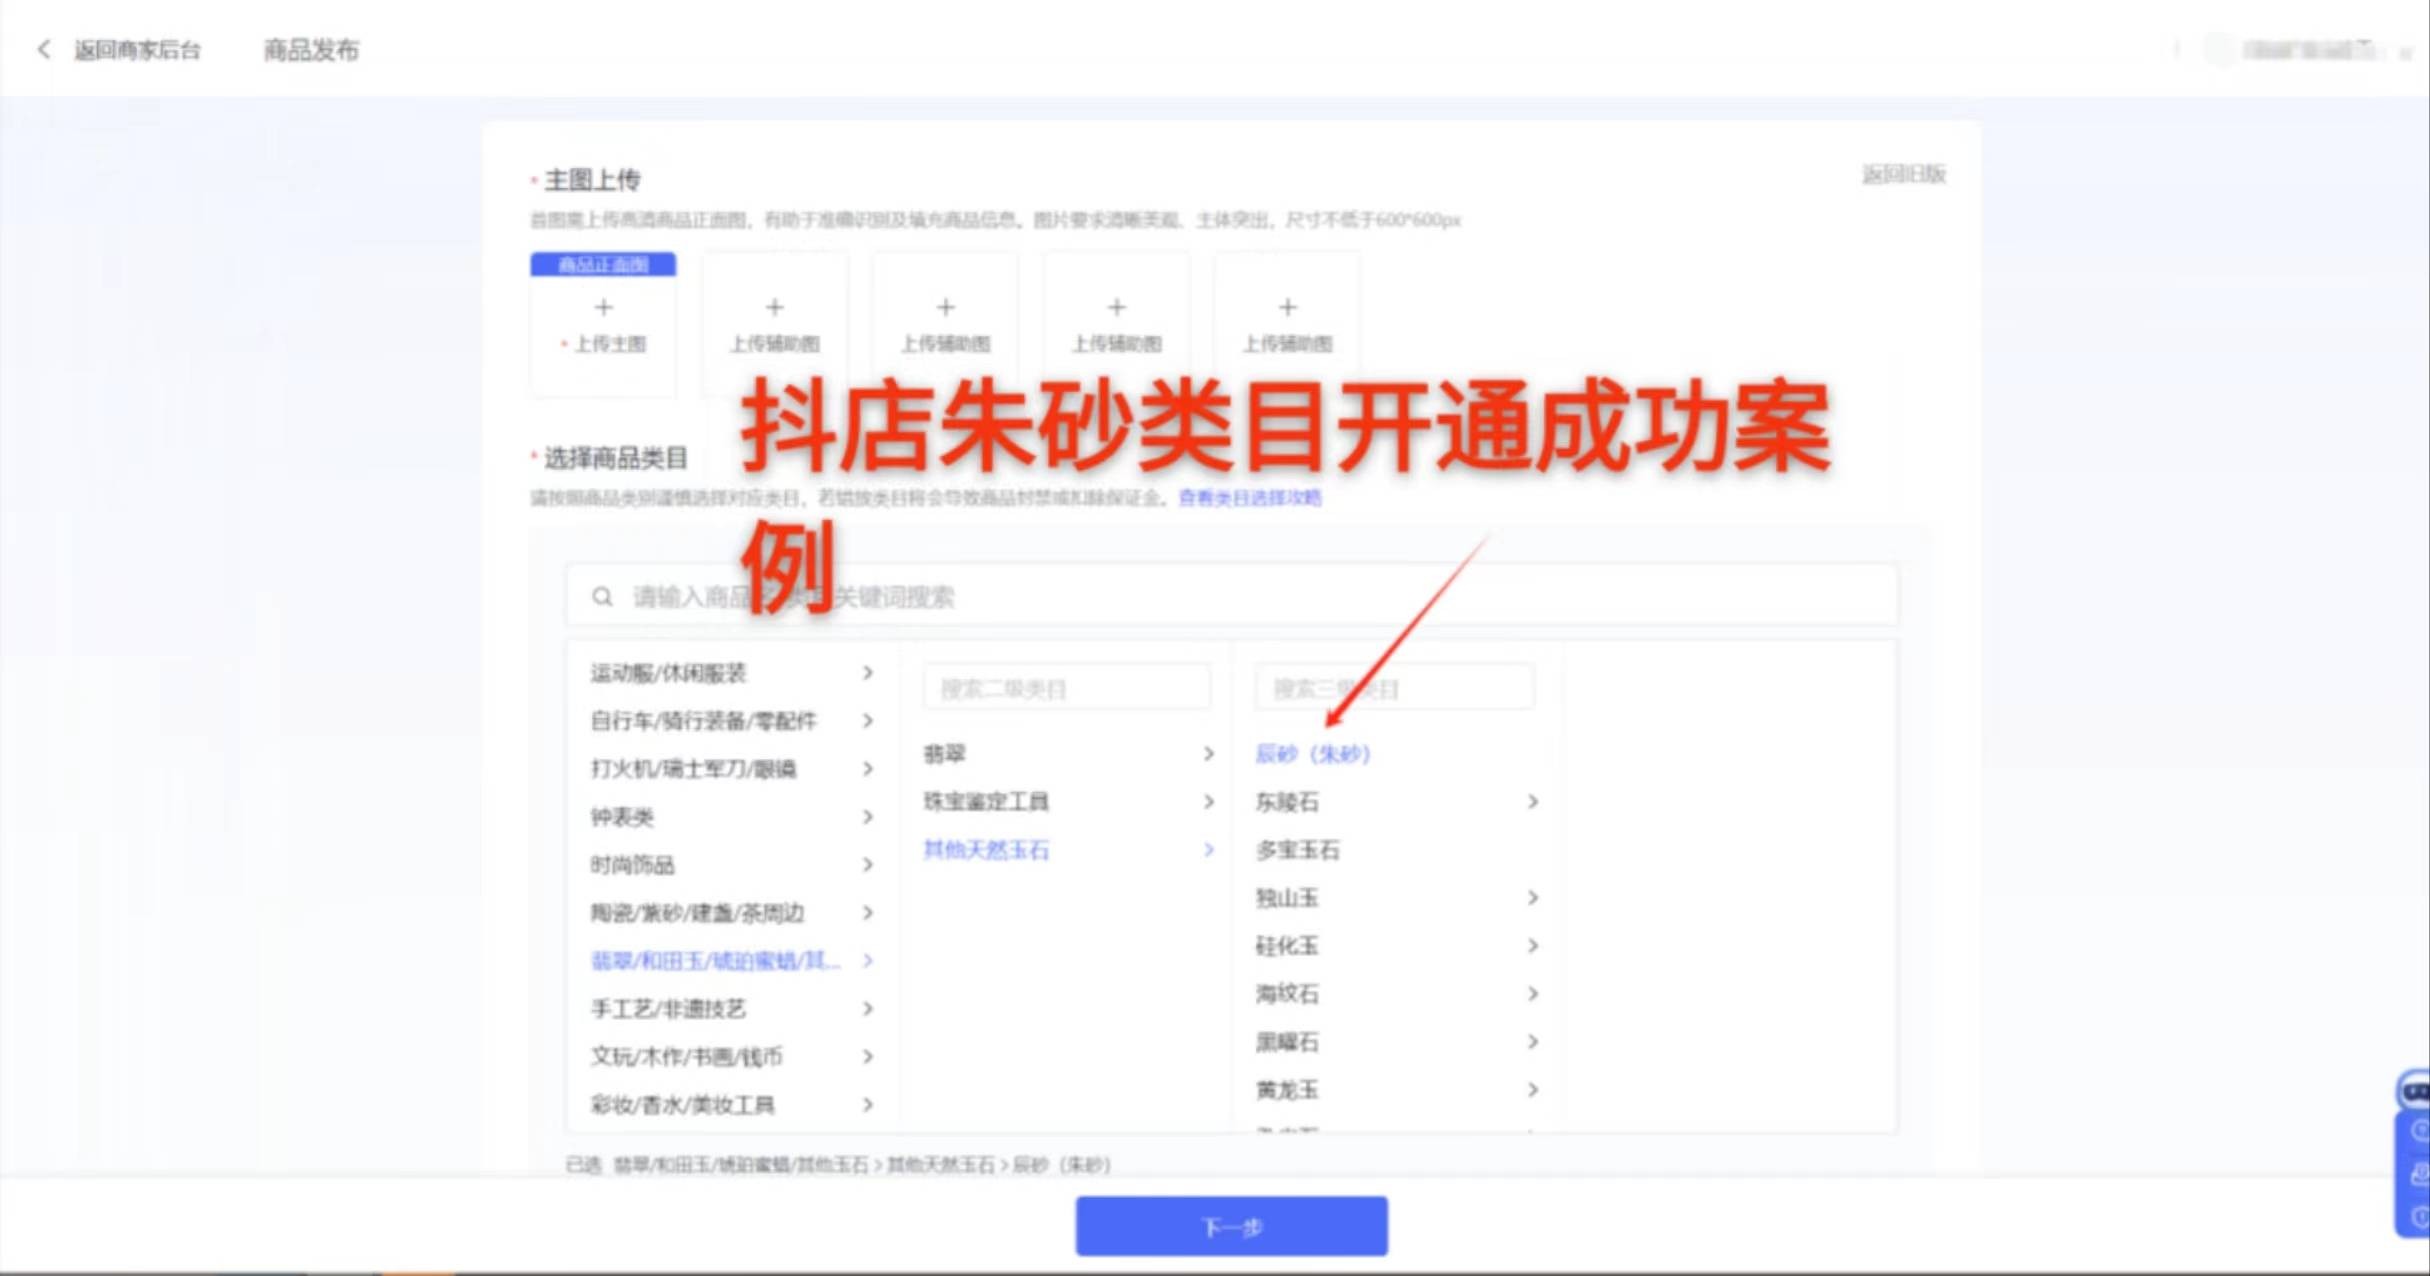Click the 搜索三级类目 input
The image size is (2430, 1276).
pos(1394,688)
